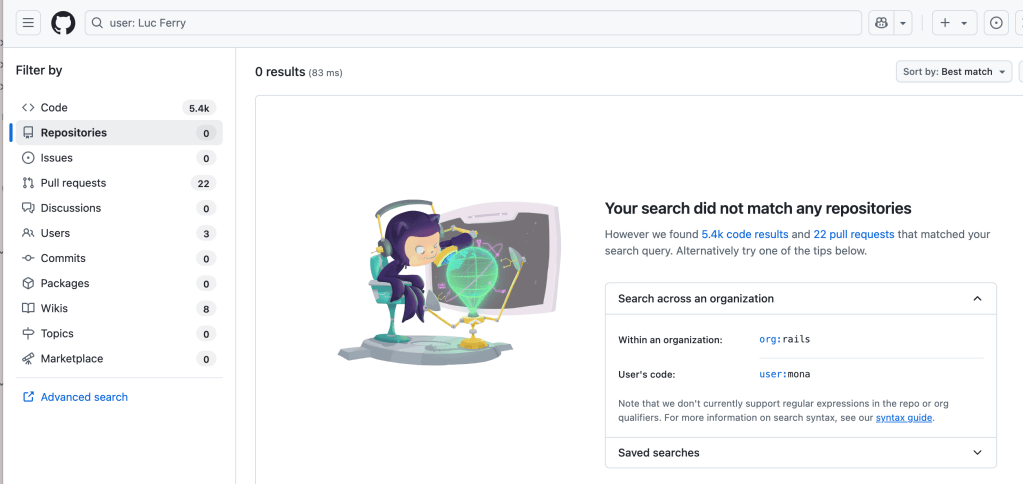1023x484 pixels.
Task: Select the Wikis filter
Action: point(54,309)
